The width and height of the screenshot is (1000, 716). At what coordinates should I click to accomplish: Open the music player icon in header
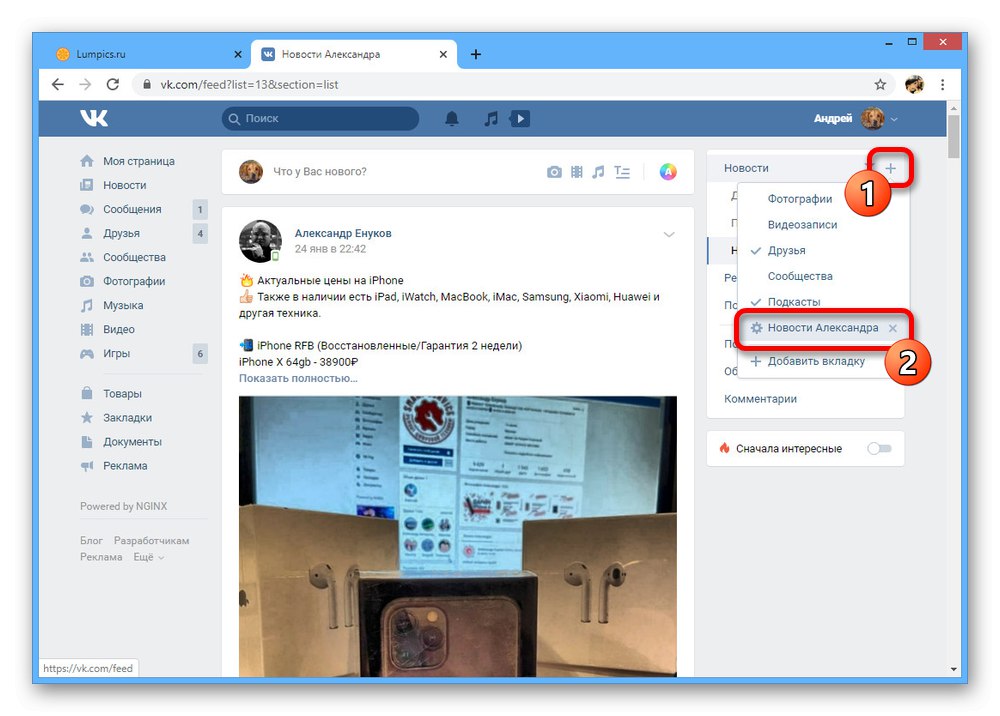489,118
